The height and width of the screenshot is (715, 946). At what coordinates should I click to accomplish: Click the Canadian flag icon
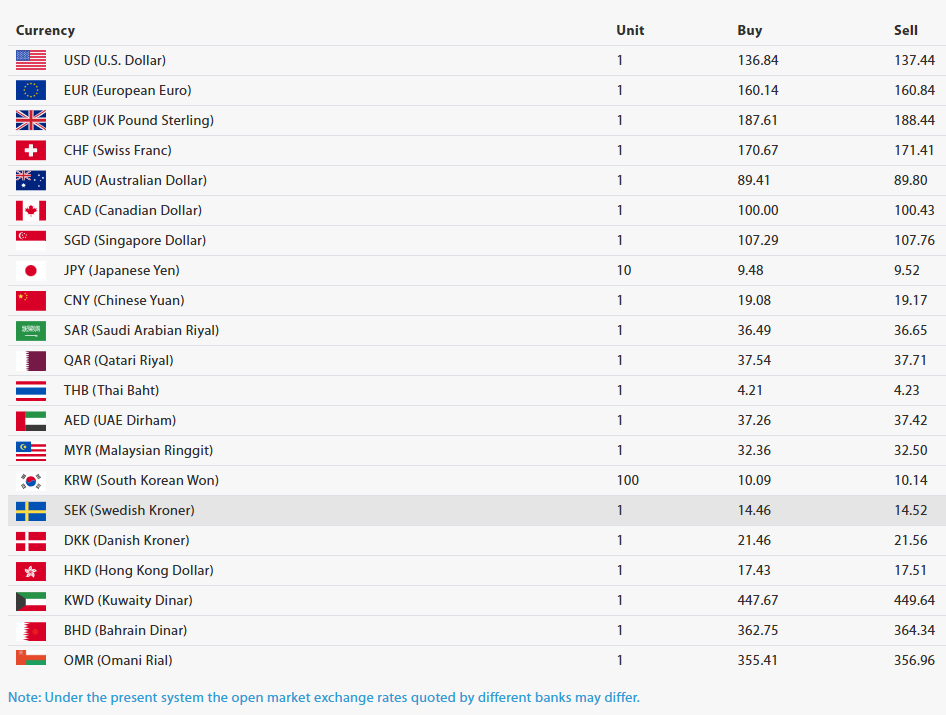pyautogui.click(x=31, y=211)
